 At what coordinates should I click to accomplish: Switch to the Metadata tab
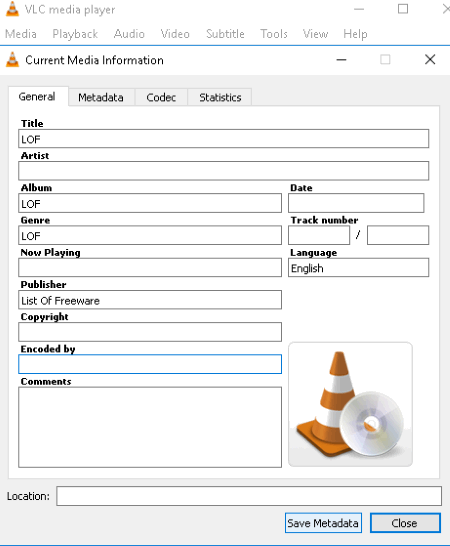click(101, 97)
